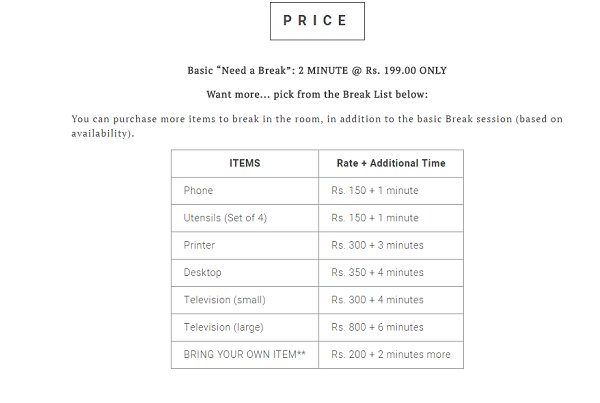Select BRING YOUR OWN ITEM** cell
The width and height of the screenshot is (600, 403).
click(245, 355)
